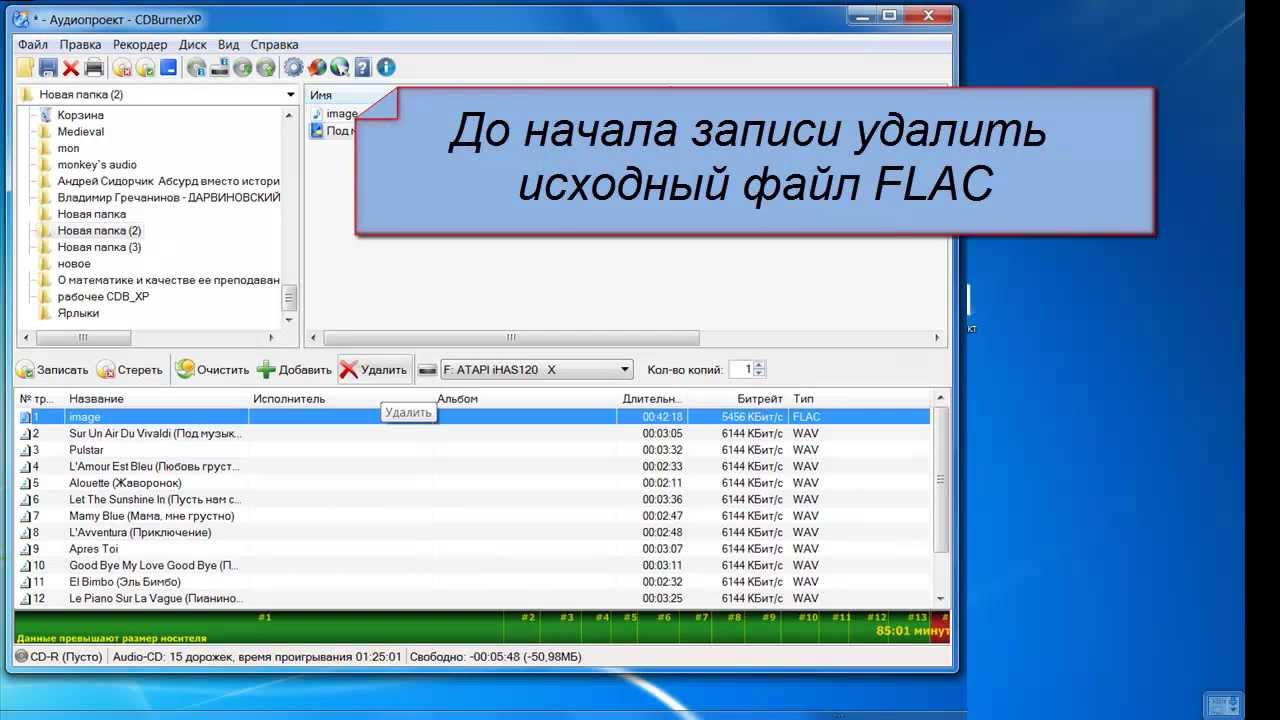Click the second green arrow disc tray icon

[265, 68]
